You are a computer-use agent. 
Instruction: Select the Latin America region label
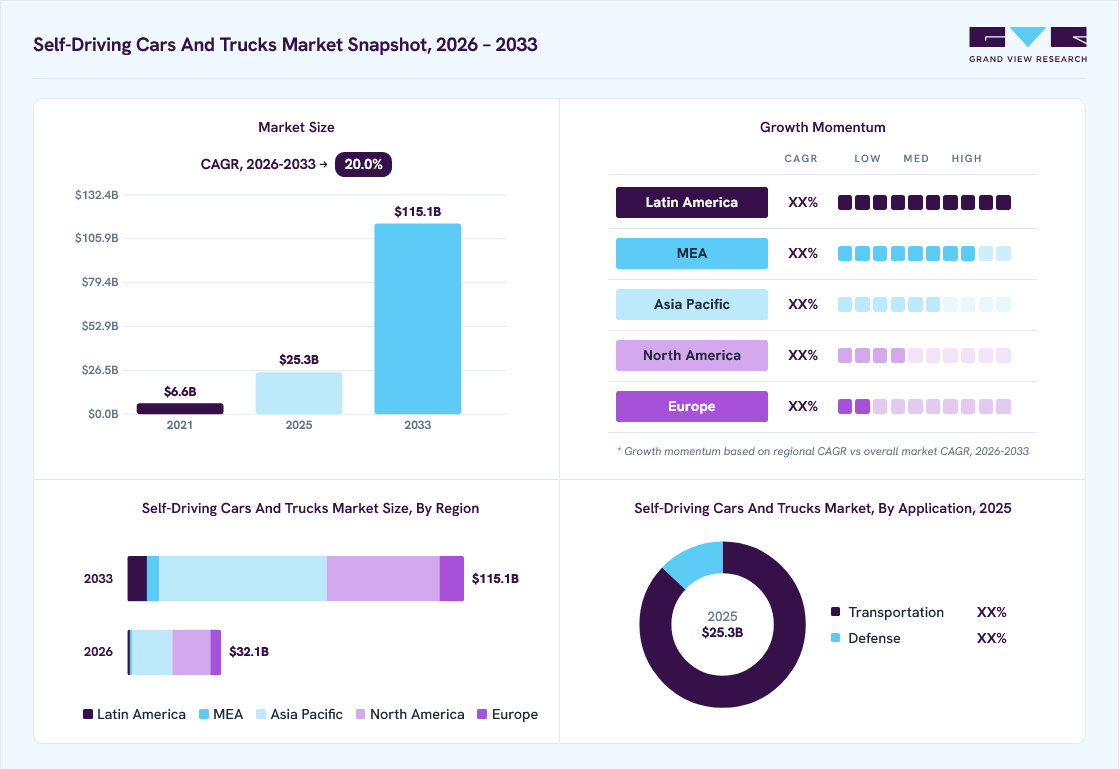pyautogui.click(x=691, y=202)
